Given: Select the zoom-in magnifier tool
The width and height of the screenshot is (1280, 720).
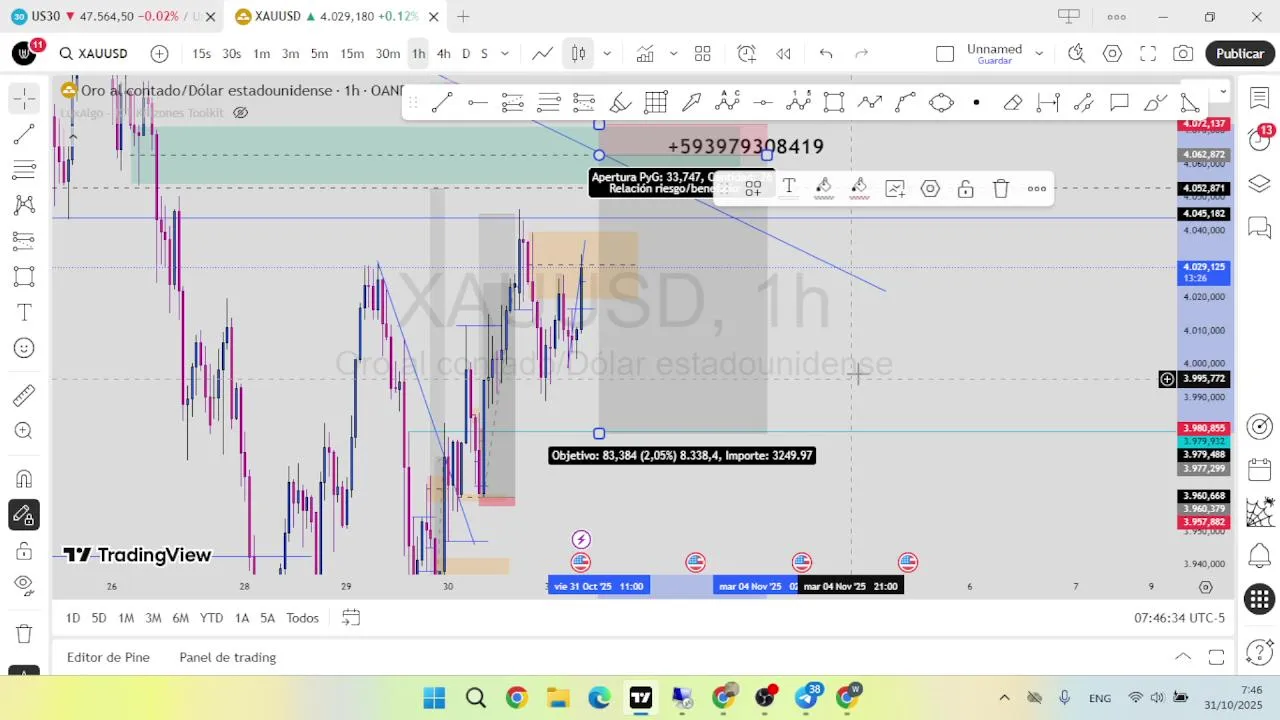Looking at the screenshot, I should click(24, 431).
